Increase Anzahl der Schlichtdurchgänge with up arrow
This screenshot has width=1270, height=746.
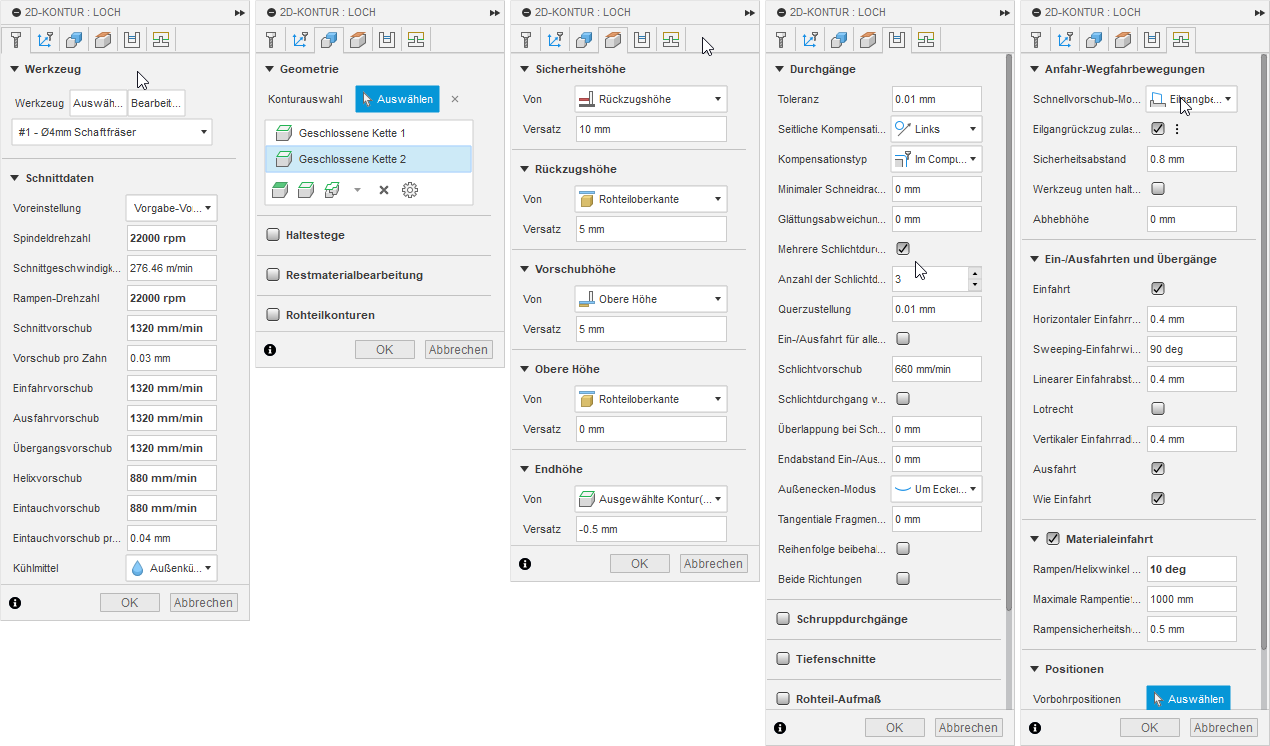[x=975, y=273]
